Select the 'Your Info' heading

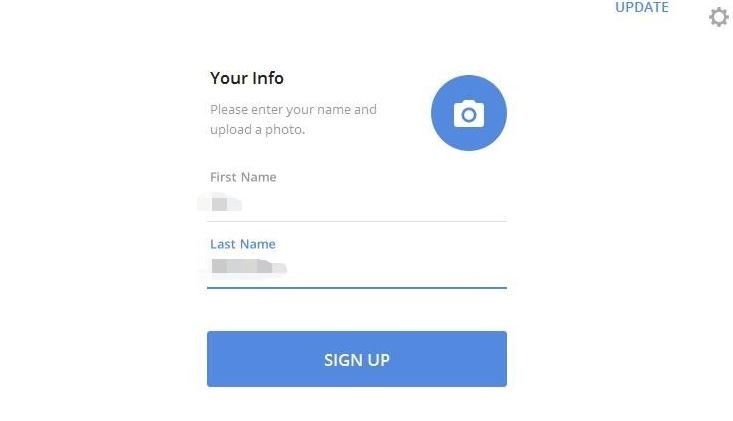point(247,78)
